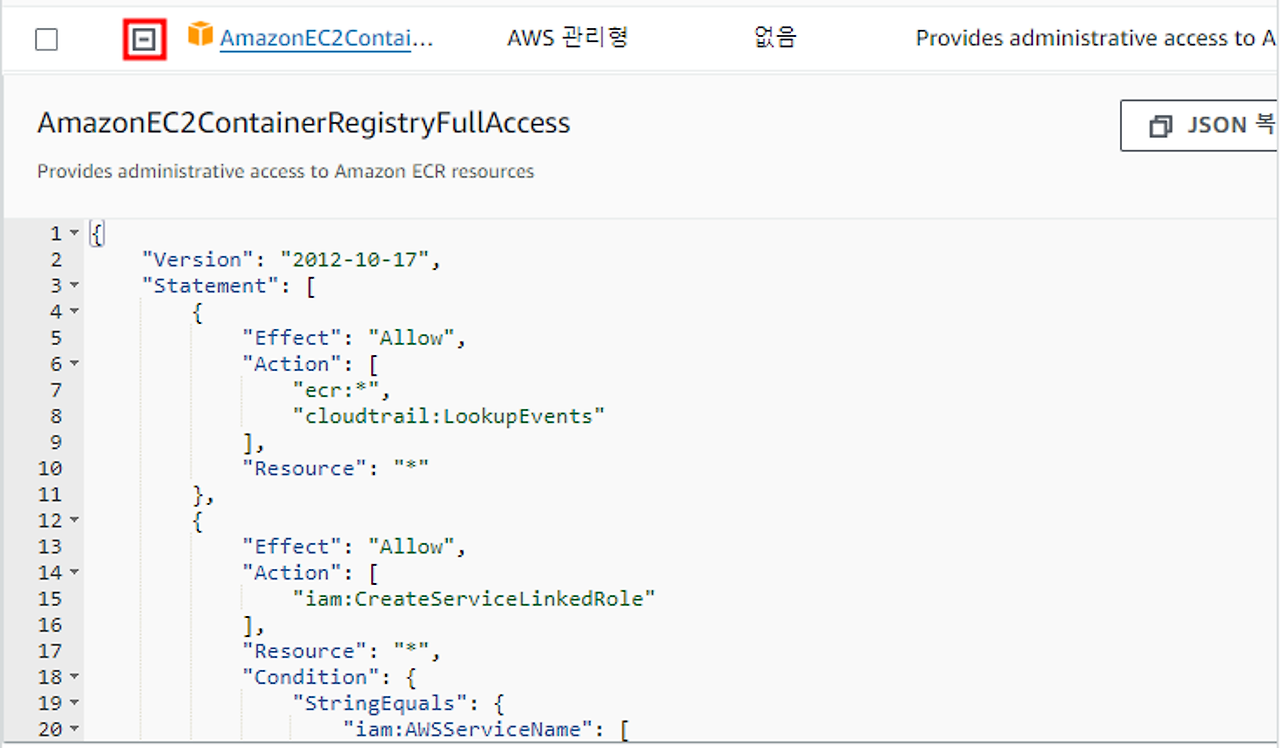
Task: Click line number 9 in the gutter
Action: pyautogui.click(x=56, y=442)
